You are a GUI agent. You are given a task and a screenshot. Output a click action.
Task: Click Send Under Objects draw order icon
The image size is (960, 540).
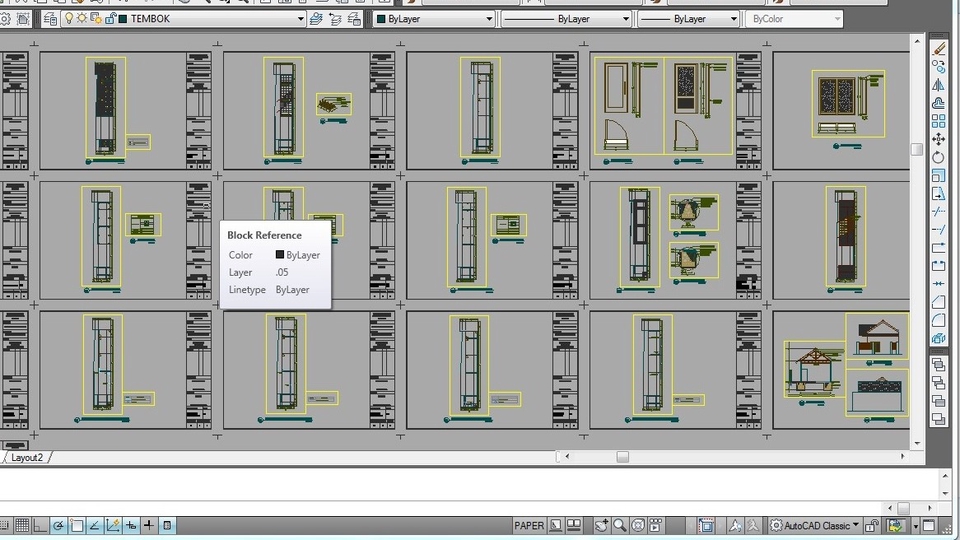[x=939, y=419]
